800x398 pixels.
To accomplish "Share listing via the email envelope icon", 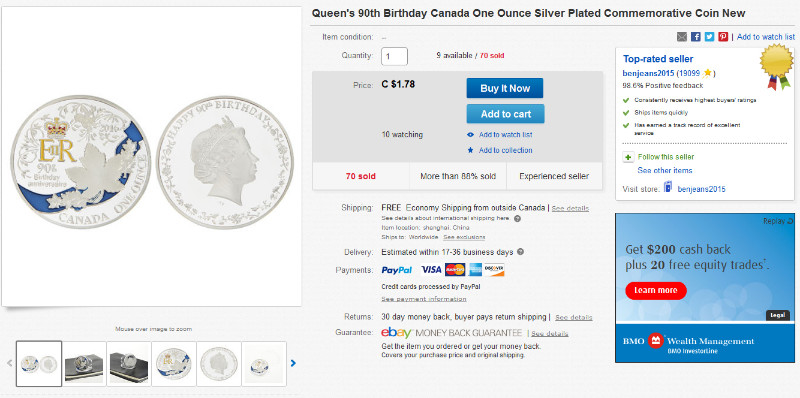I will tap(682, 37).
